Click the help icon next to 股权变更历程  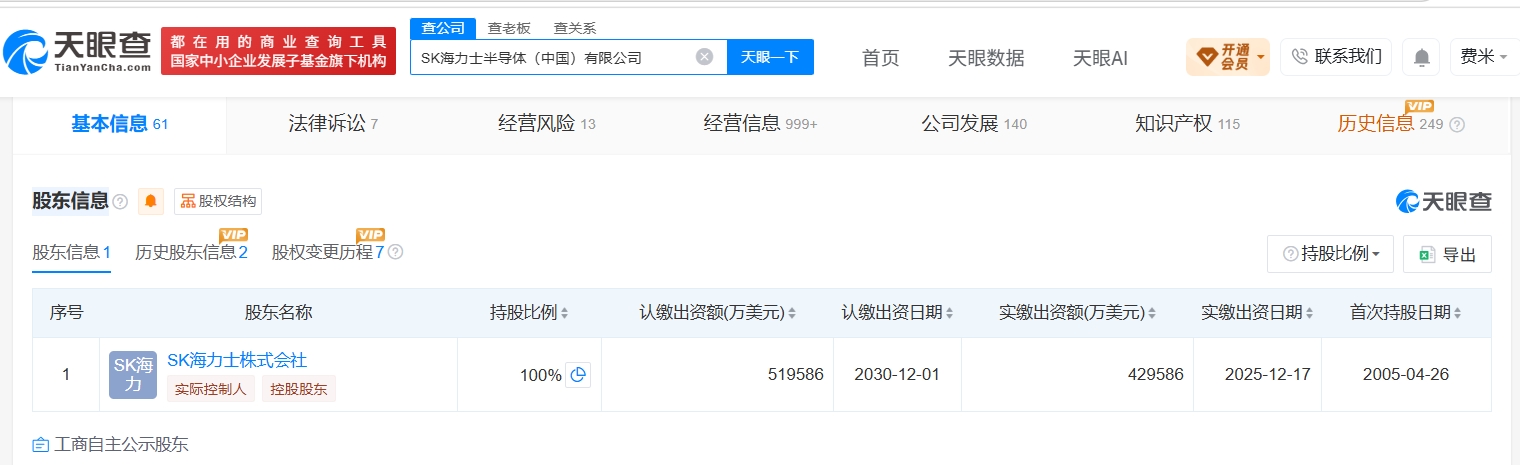click(x=395, y=252)
